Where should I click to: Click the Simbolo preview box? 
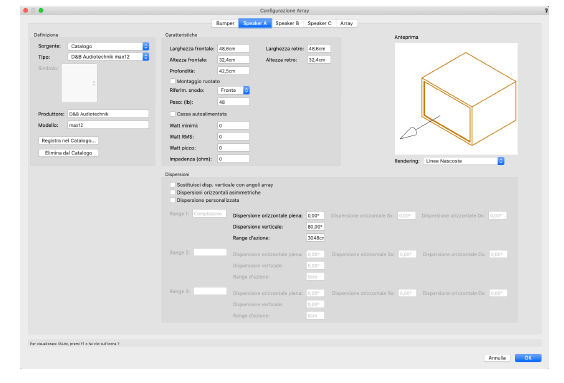(x=79, y=83)
